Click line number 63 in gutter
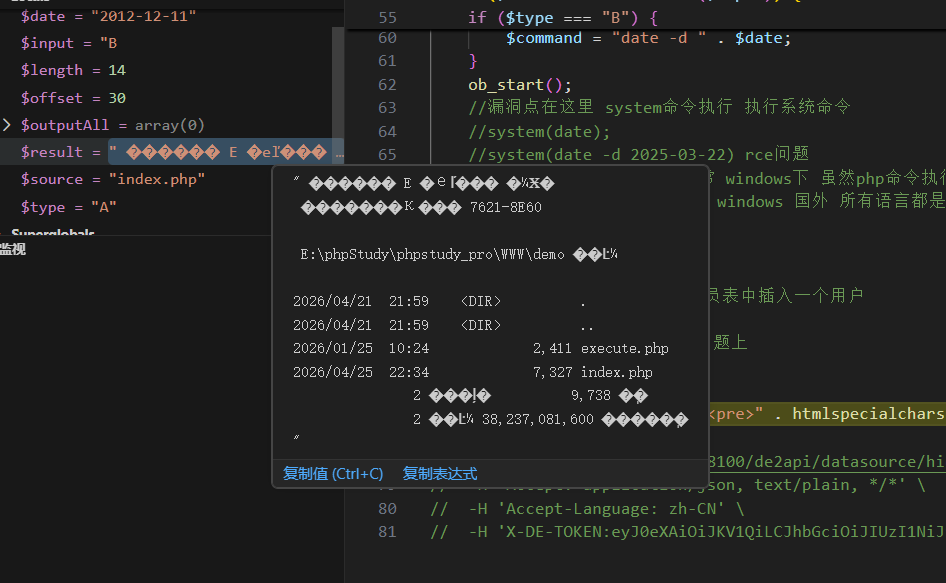946x583 pixels. (x=387, y=107)
